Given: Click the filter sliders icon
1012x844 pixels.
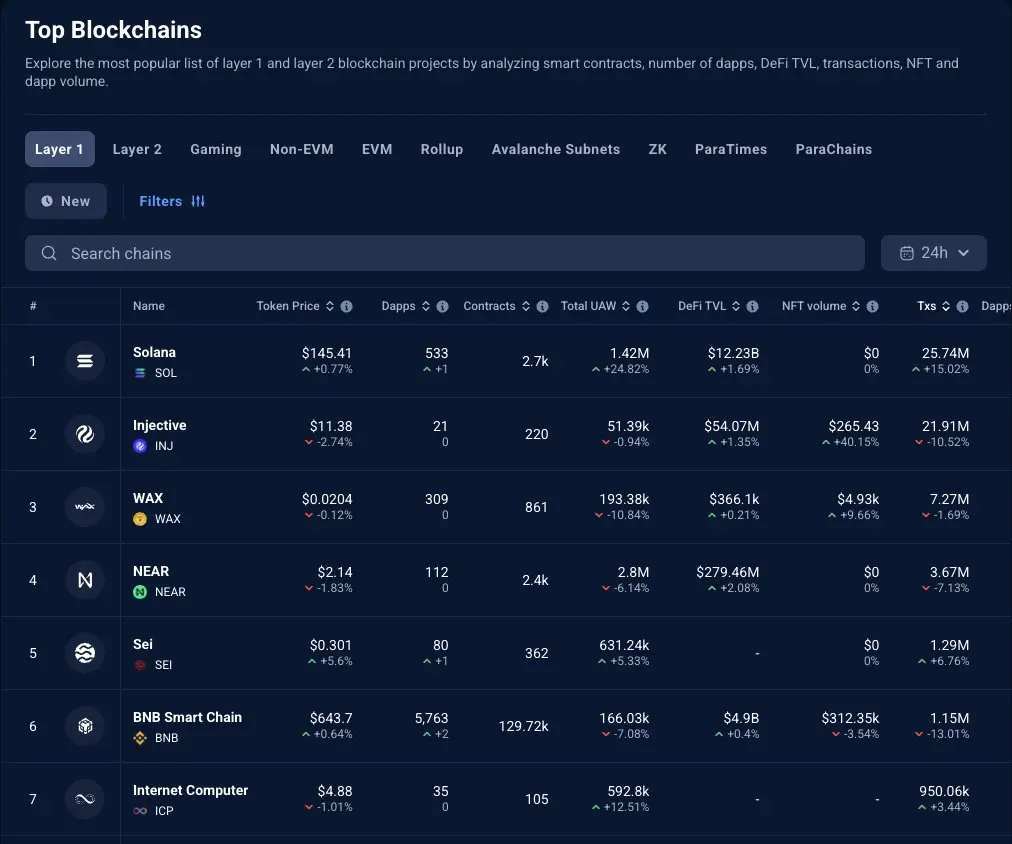Looking at the screenshot, I should click(x=198, y=201).
